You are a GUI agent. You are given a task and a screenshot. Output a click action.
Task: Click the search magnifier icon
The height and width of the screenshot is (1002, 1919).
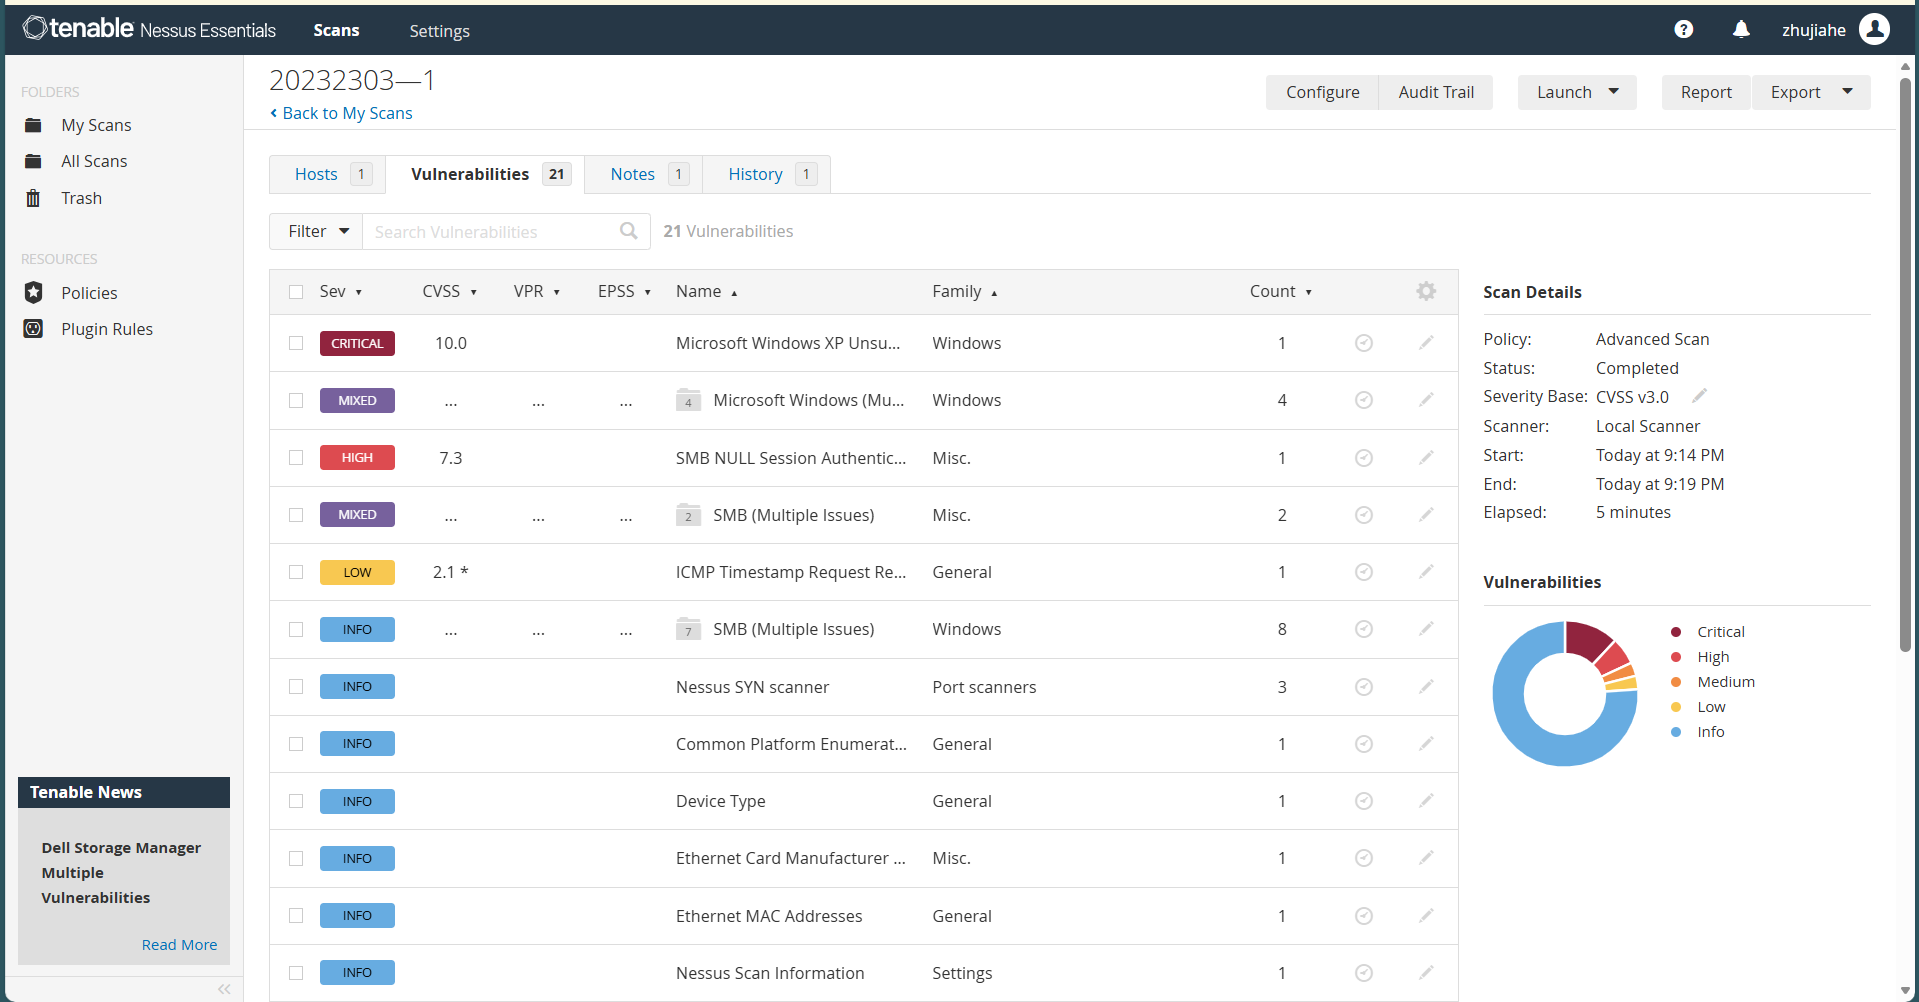pyautogui.click(x=628, y=231)
